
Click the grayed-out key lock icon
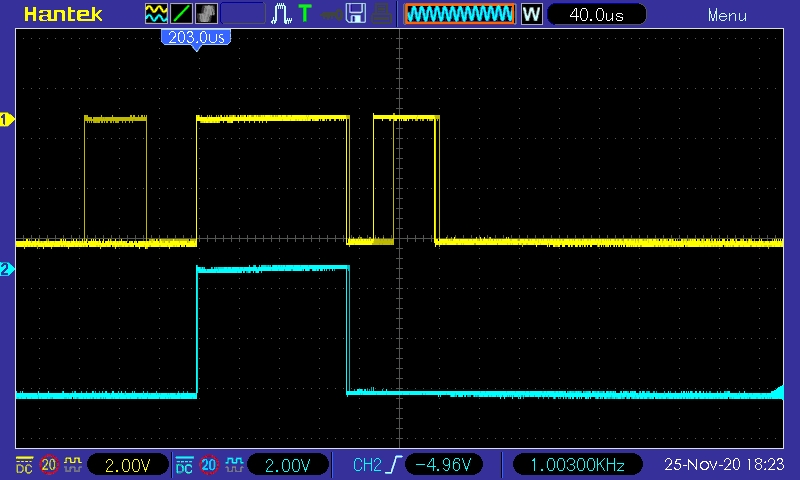pos(330,14)
